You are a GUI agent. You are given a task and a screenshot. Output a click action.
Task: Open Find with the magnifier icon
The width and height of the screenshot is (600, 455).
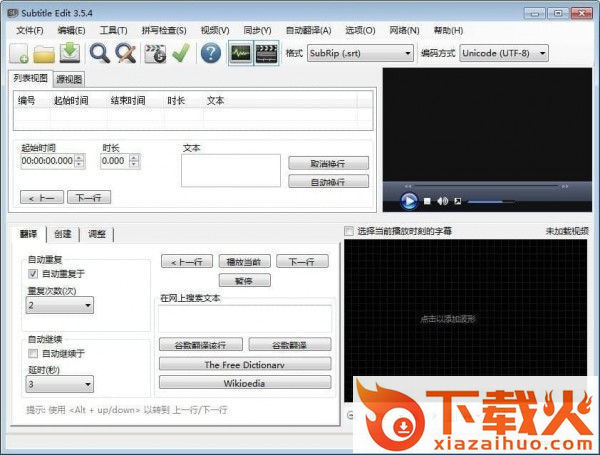(x=99, y=53)
